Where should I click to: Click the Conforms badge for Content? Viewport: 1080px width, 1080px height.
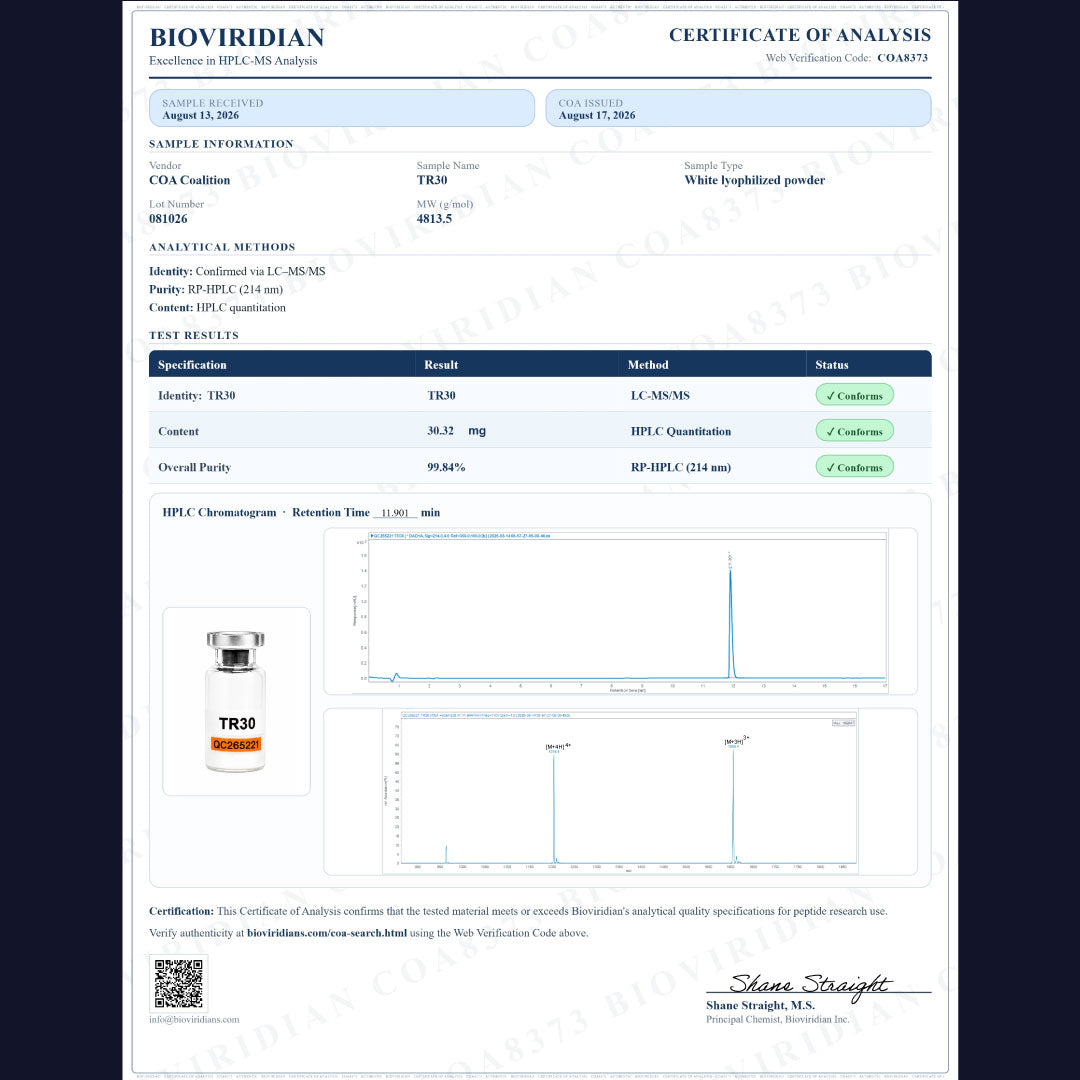point(855,431)
